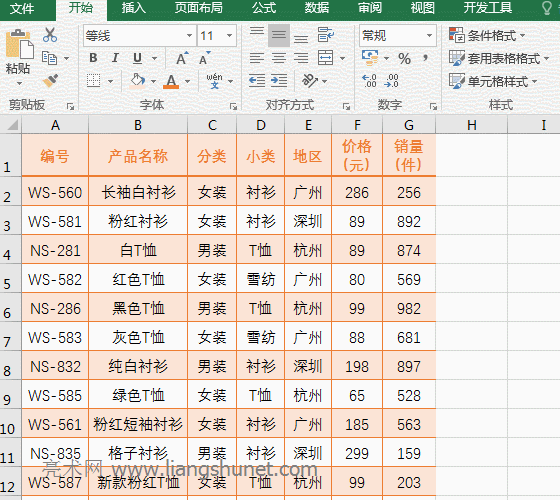The width and height of the screenshot is (560, 500).
Task: Click the Increase Font Size icon
Action: 182,58
